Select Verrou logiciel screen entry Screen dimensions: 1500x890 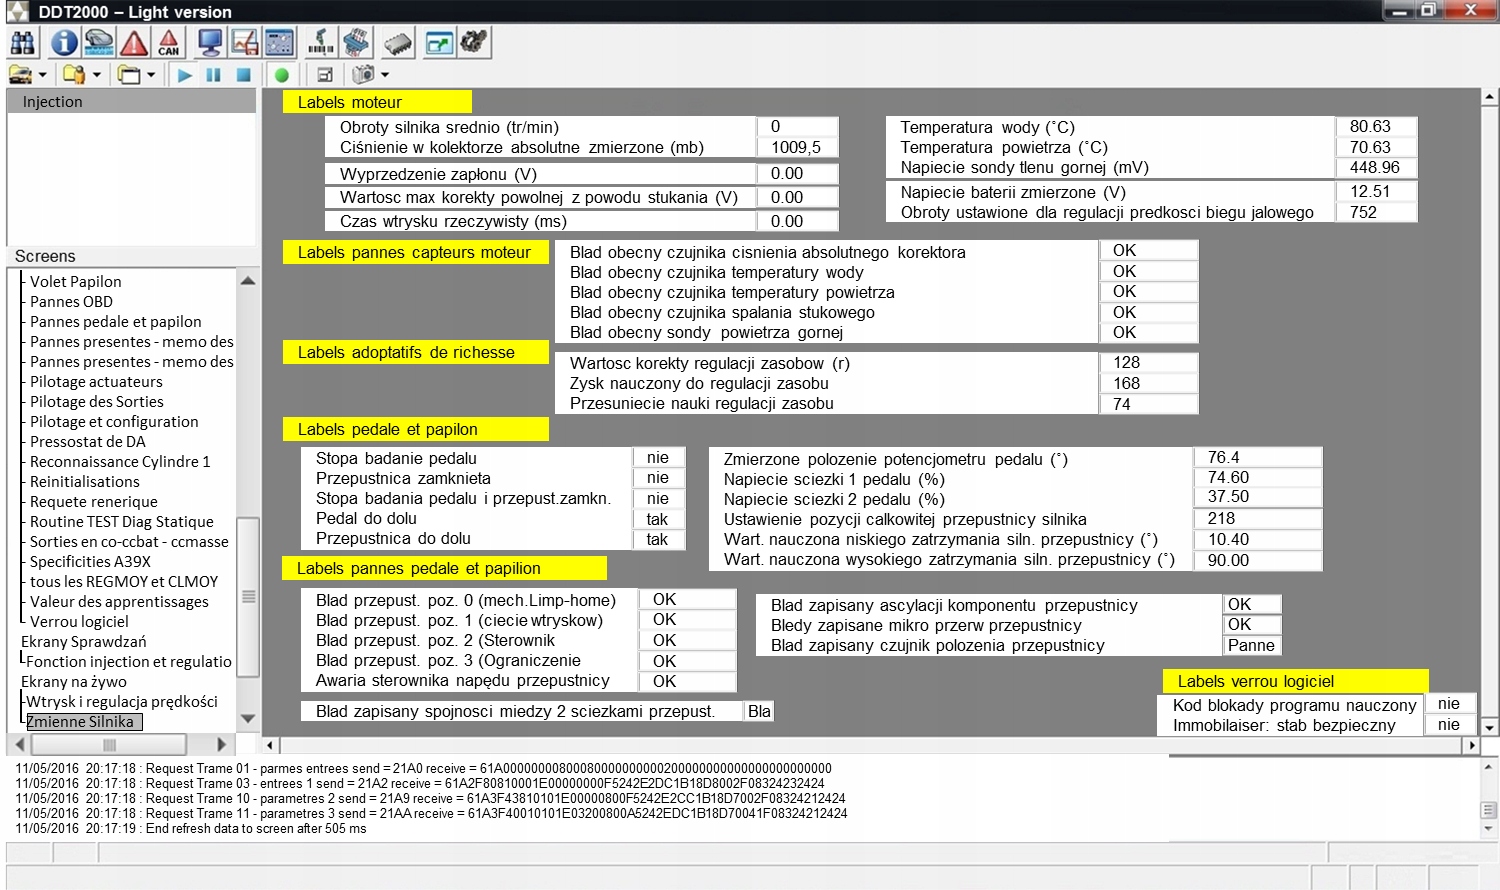point(79,622)
